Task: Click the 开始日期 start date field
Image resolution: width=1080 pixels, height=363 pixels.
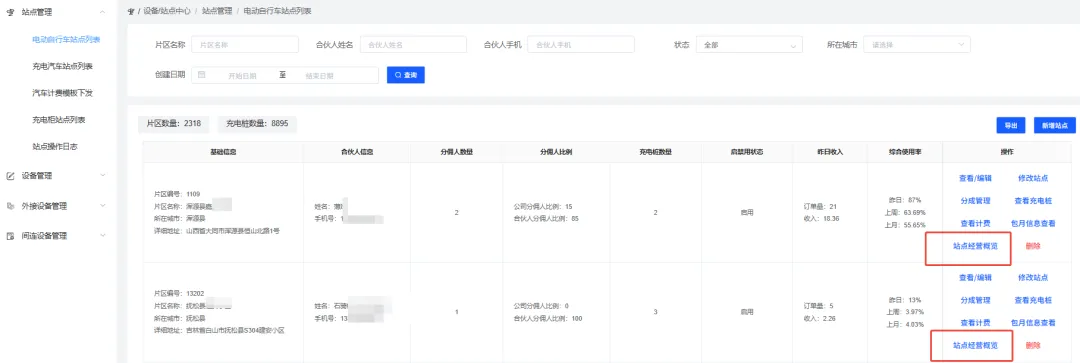Action: tap(242, 75)
